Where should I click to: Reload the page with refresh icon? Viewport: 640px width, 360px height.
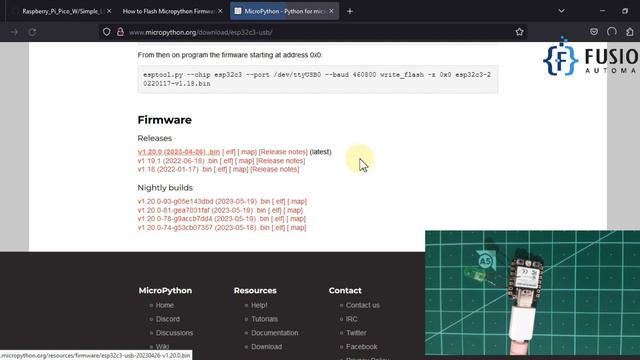point(32,32)
